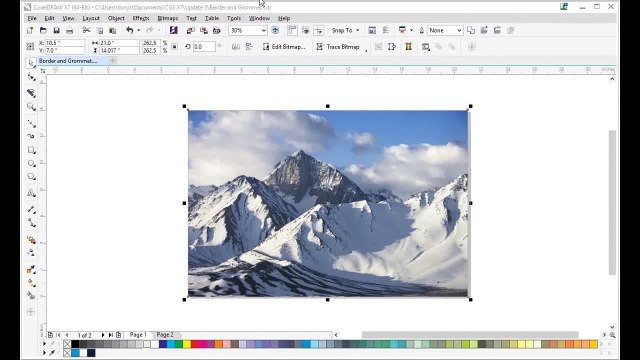Toggle the lock ratio button

coord(174,47)
